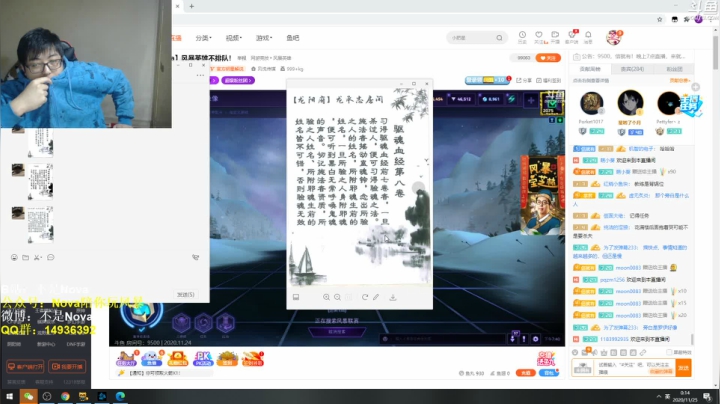Download the picture from the image viewer toolbar
This screenshot has height=404, width=720.
pyautogui.click(x=393, y=297)
